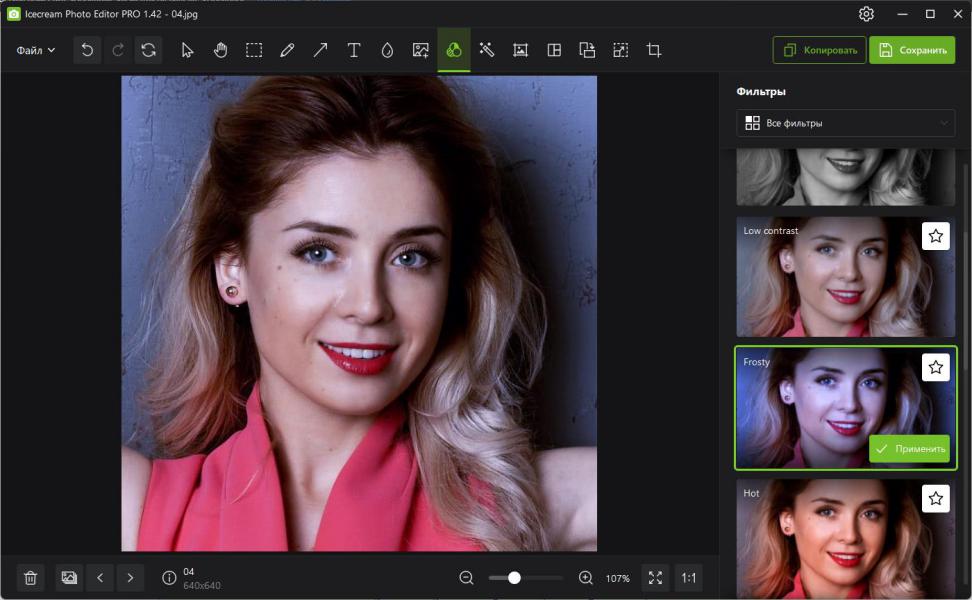Viewport: 972px width, 600px height.
Task: Open the frame tool icon
Action: (x=521, y=50)
